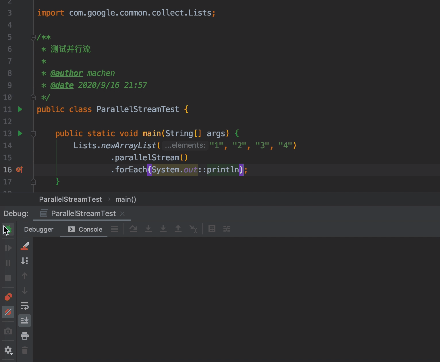Click ParallelStreamTest in breadcrumb bar

click(x=71, y=199)
